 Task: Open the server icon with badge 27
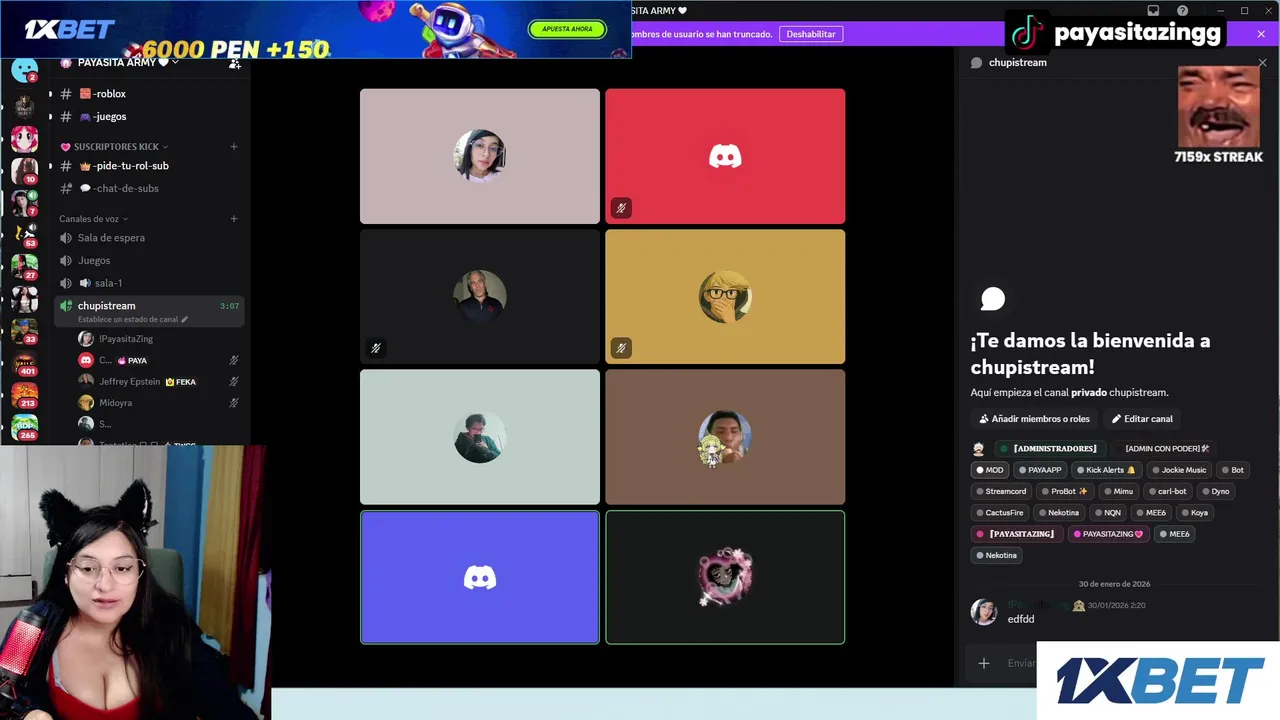(x=25, y=267)
